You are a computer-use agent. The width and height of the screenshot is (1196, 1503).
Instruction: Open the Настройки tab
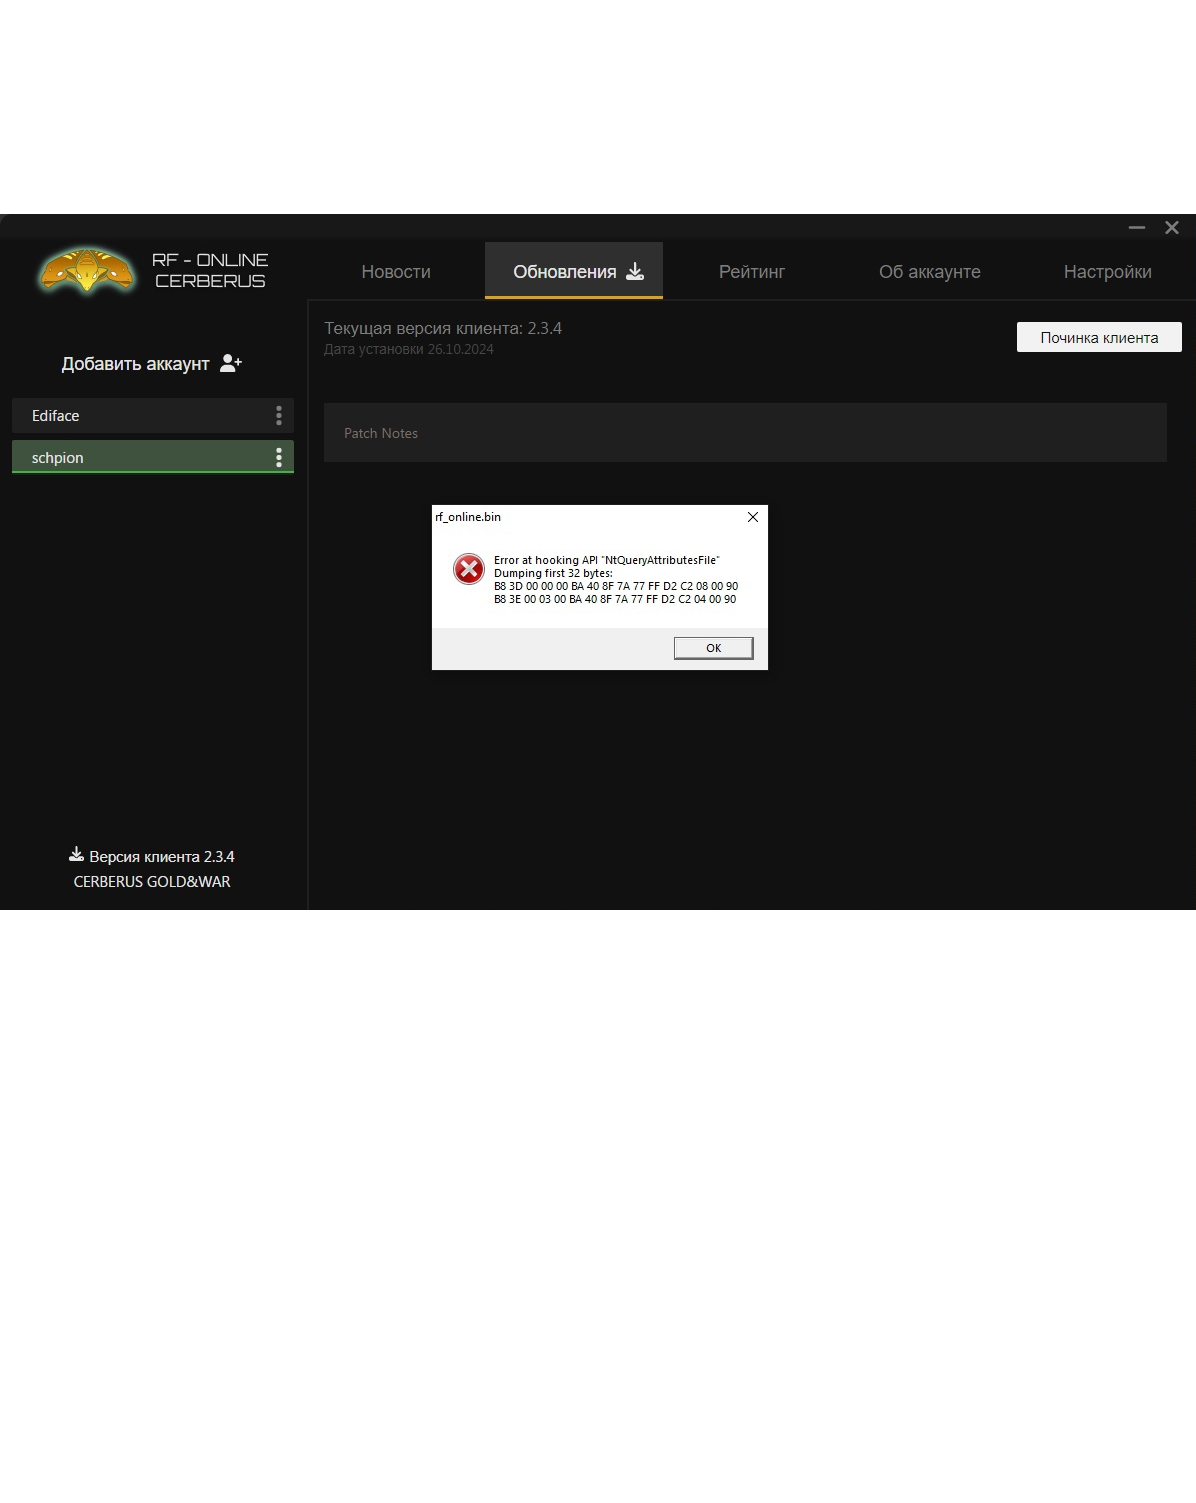(x=1107, y=272)
